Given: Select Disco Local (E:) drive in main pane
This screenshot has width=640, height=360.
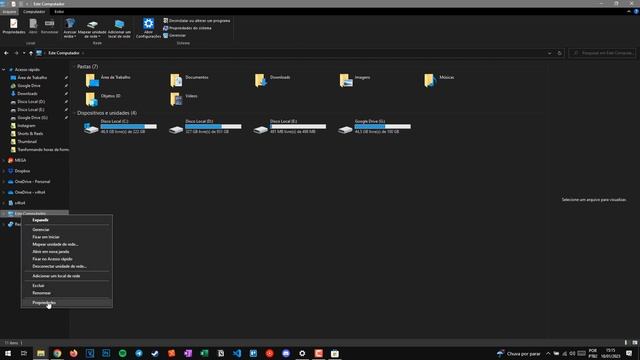Looking at the screenshot, I should click(290, 127).
